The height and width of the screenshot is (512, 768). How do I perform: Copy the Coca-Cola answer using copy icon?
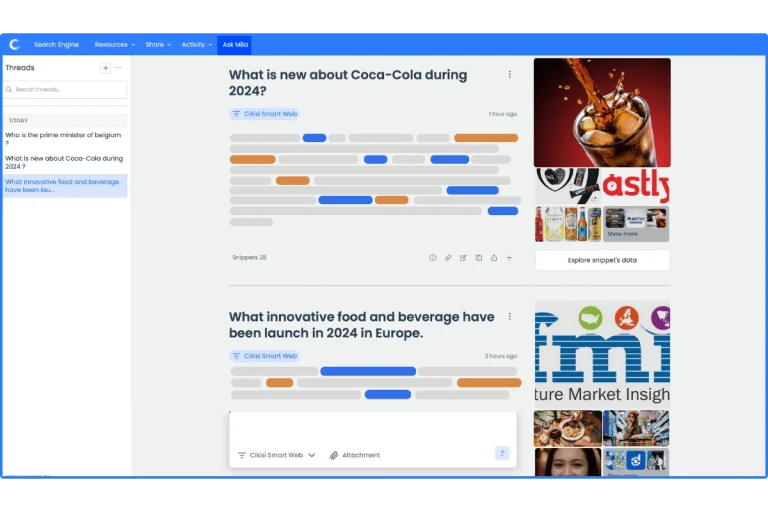[478, 258]
